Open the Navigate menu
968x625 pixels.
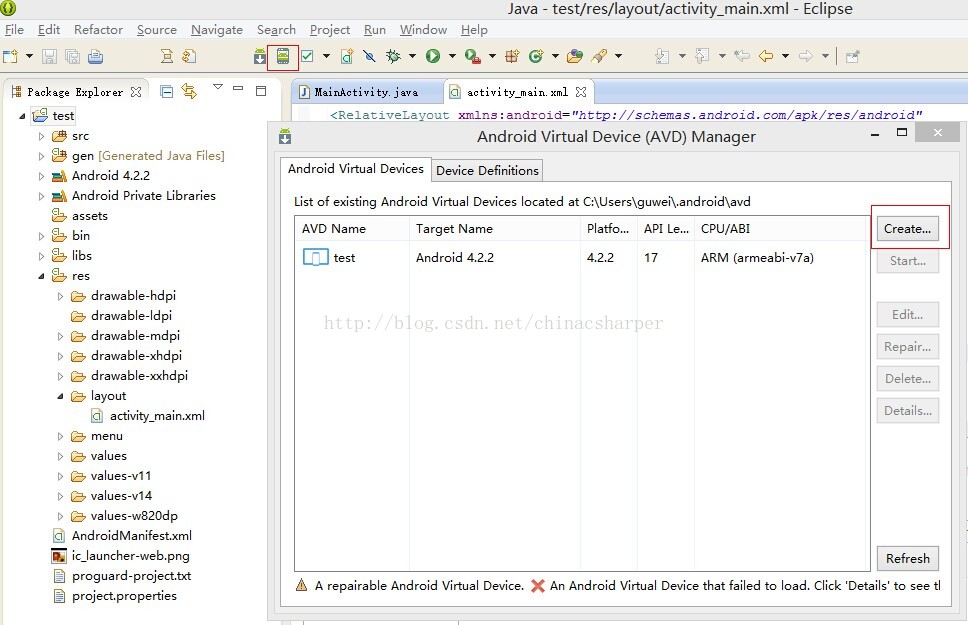point(217,30)
